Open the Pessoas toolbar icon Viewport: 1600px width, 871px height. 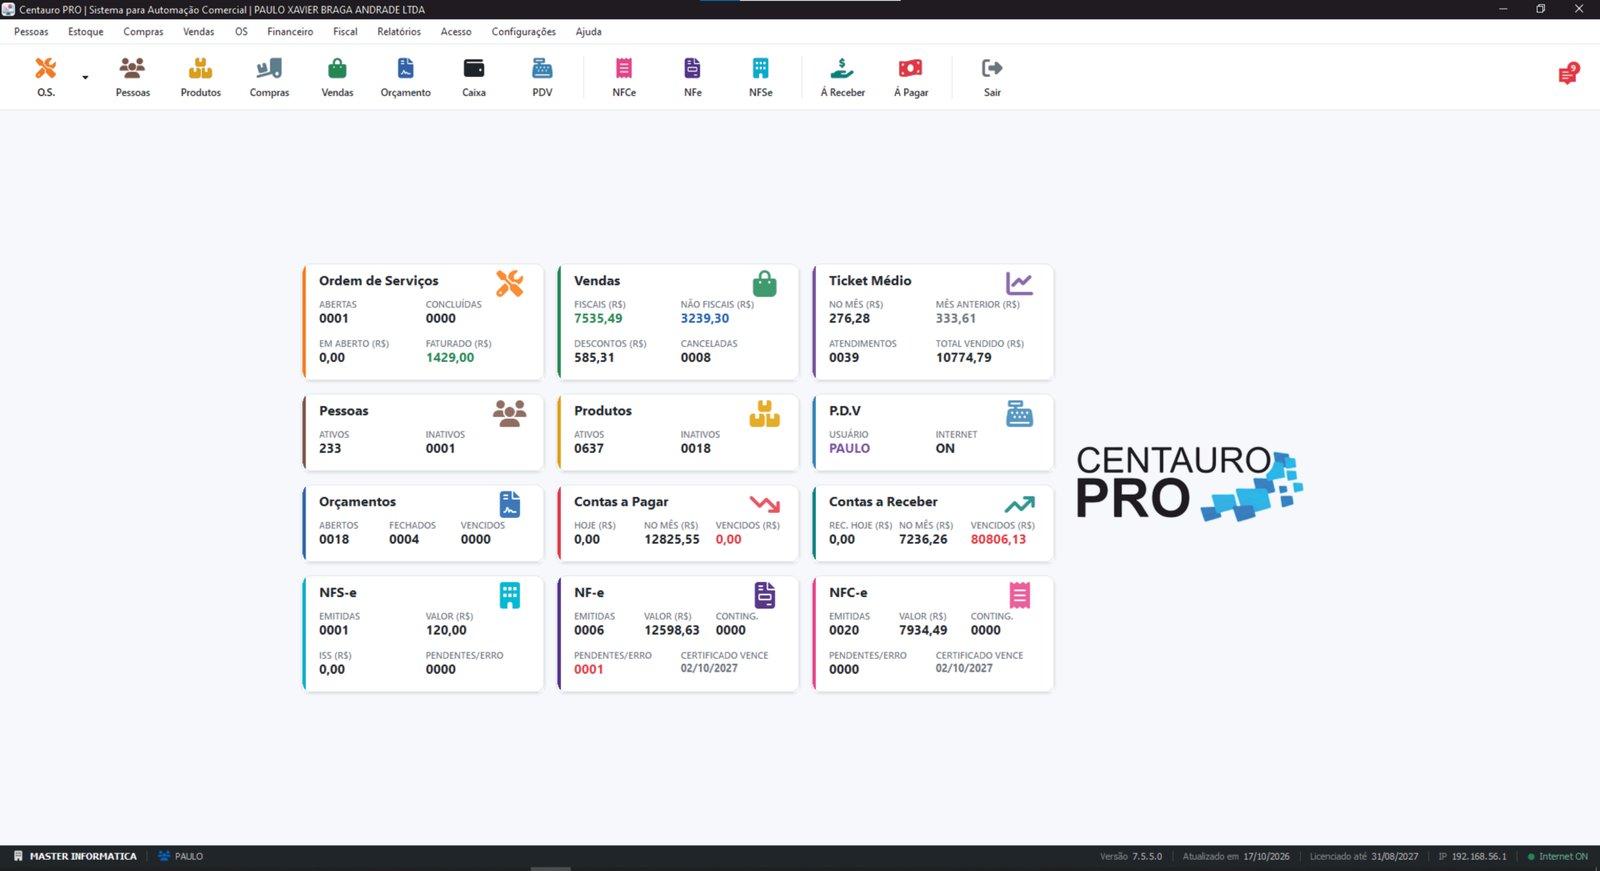[133, 77]
